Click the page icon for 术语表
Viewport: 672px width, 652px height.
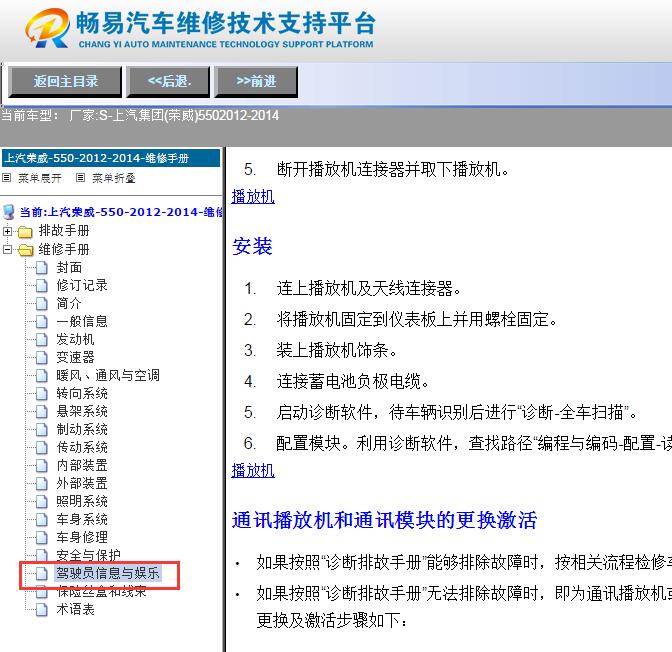[x=42, y=610]
